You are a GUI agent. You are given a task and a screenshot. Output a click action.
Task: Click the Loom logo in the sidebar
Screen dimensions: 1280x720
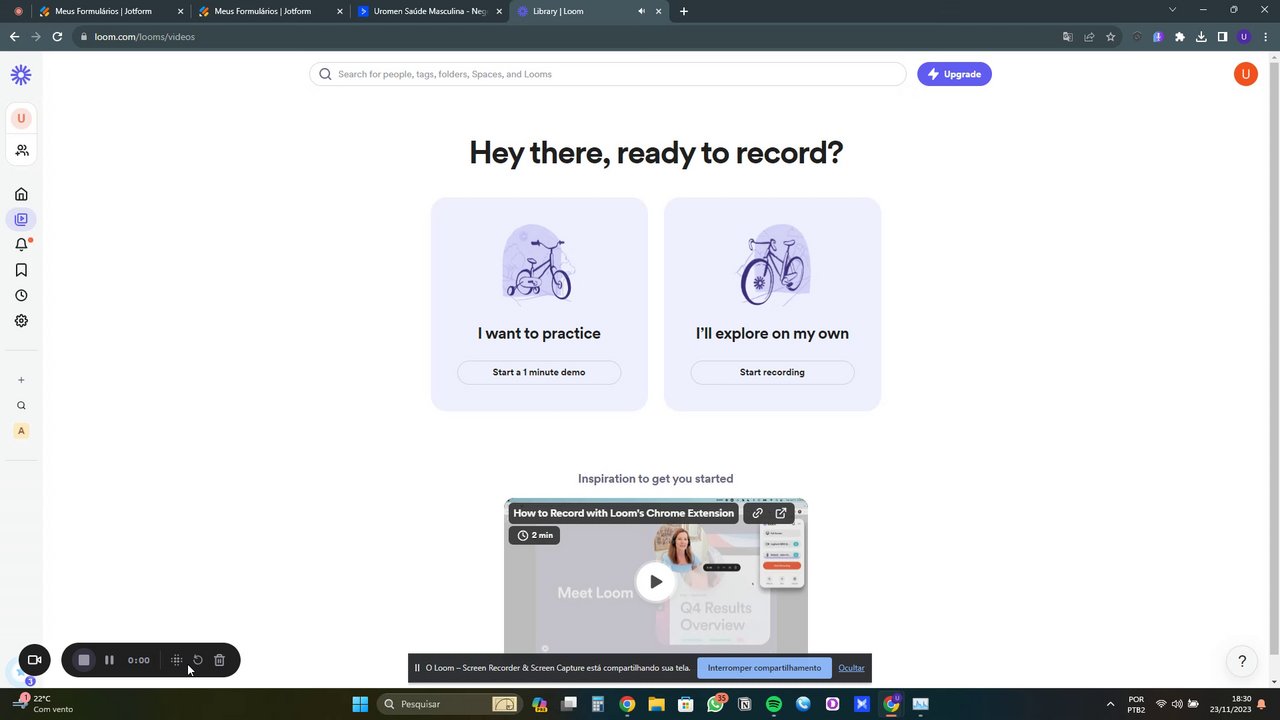click(21, 75)
